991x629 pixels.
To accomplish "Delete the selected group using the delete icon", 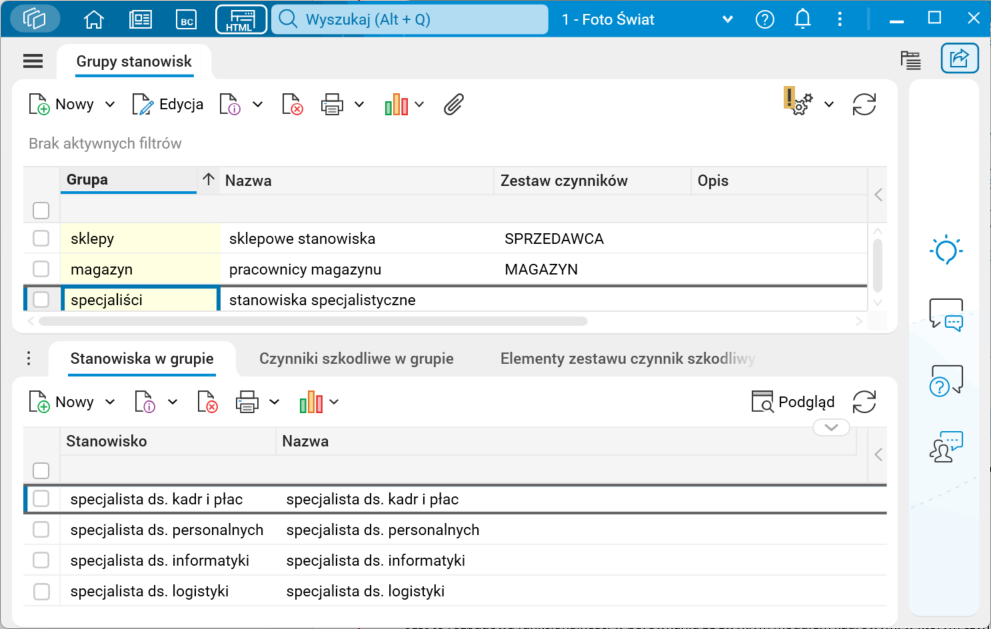I will tap(292, 103).
